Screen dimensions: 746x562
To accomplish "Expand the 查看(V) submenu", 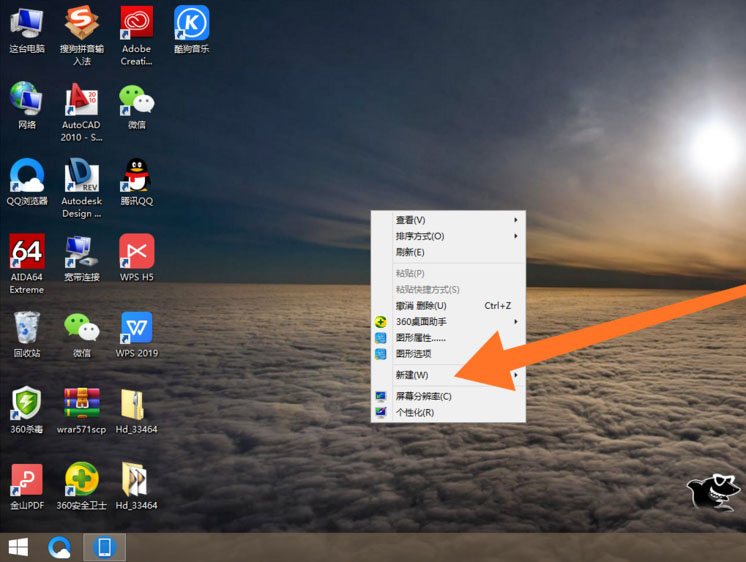I will point(448,220).
